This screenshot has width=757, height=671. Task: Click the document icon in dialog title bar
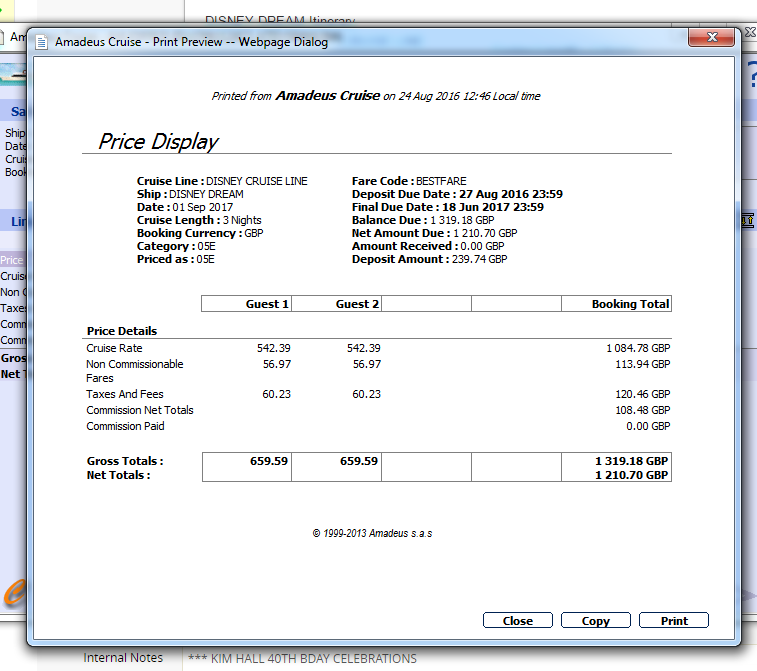click(x=42, y=42)
